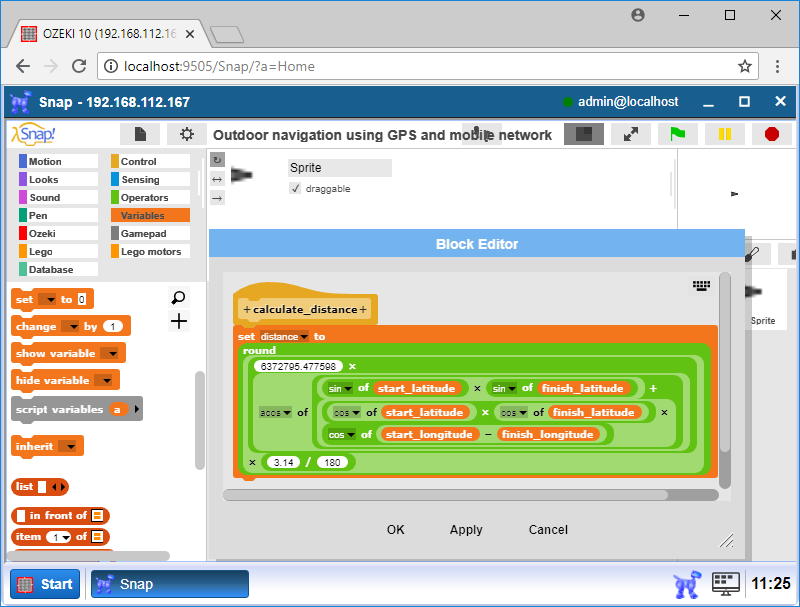Open the settings gear menu
Image resolution: width=800 pixels, height=607 pixels.
point(187,134)
